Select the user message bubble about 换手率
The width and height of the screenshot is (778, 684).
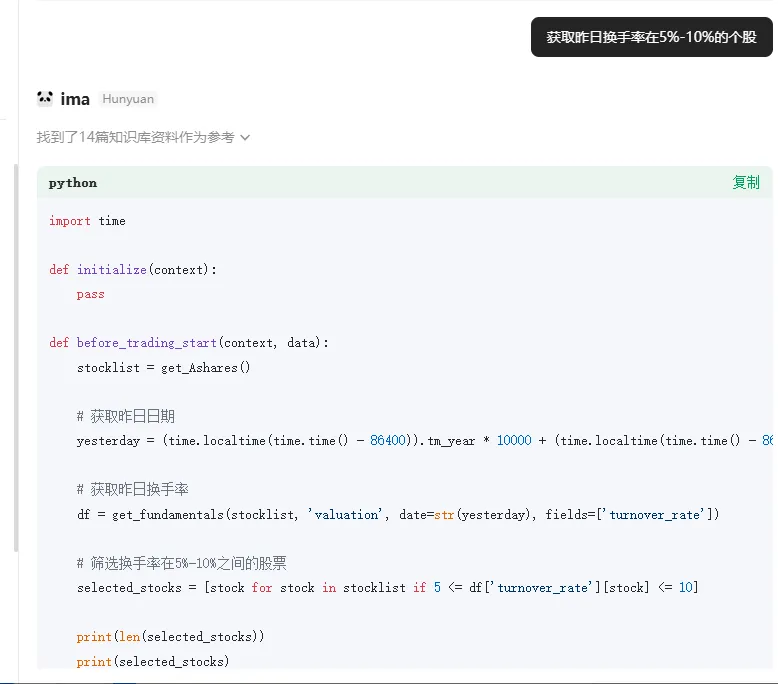(651, 37)
